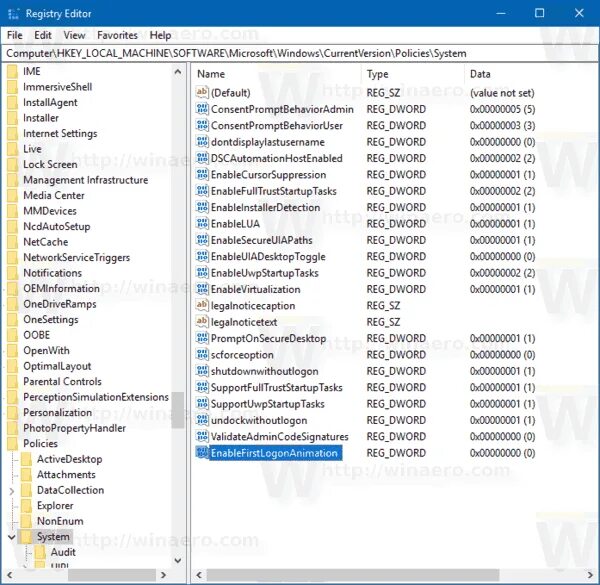Open the Edit menu
The width and height of the screenshot is (600, 585).
pyautogui.click(x=42, y=35)
